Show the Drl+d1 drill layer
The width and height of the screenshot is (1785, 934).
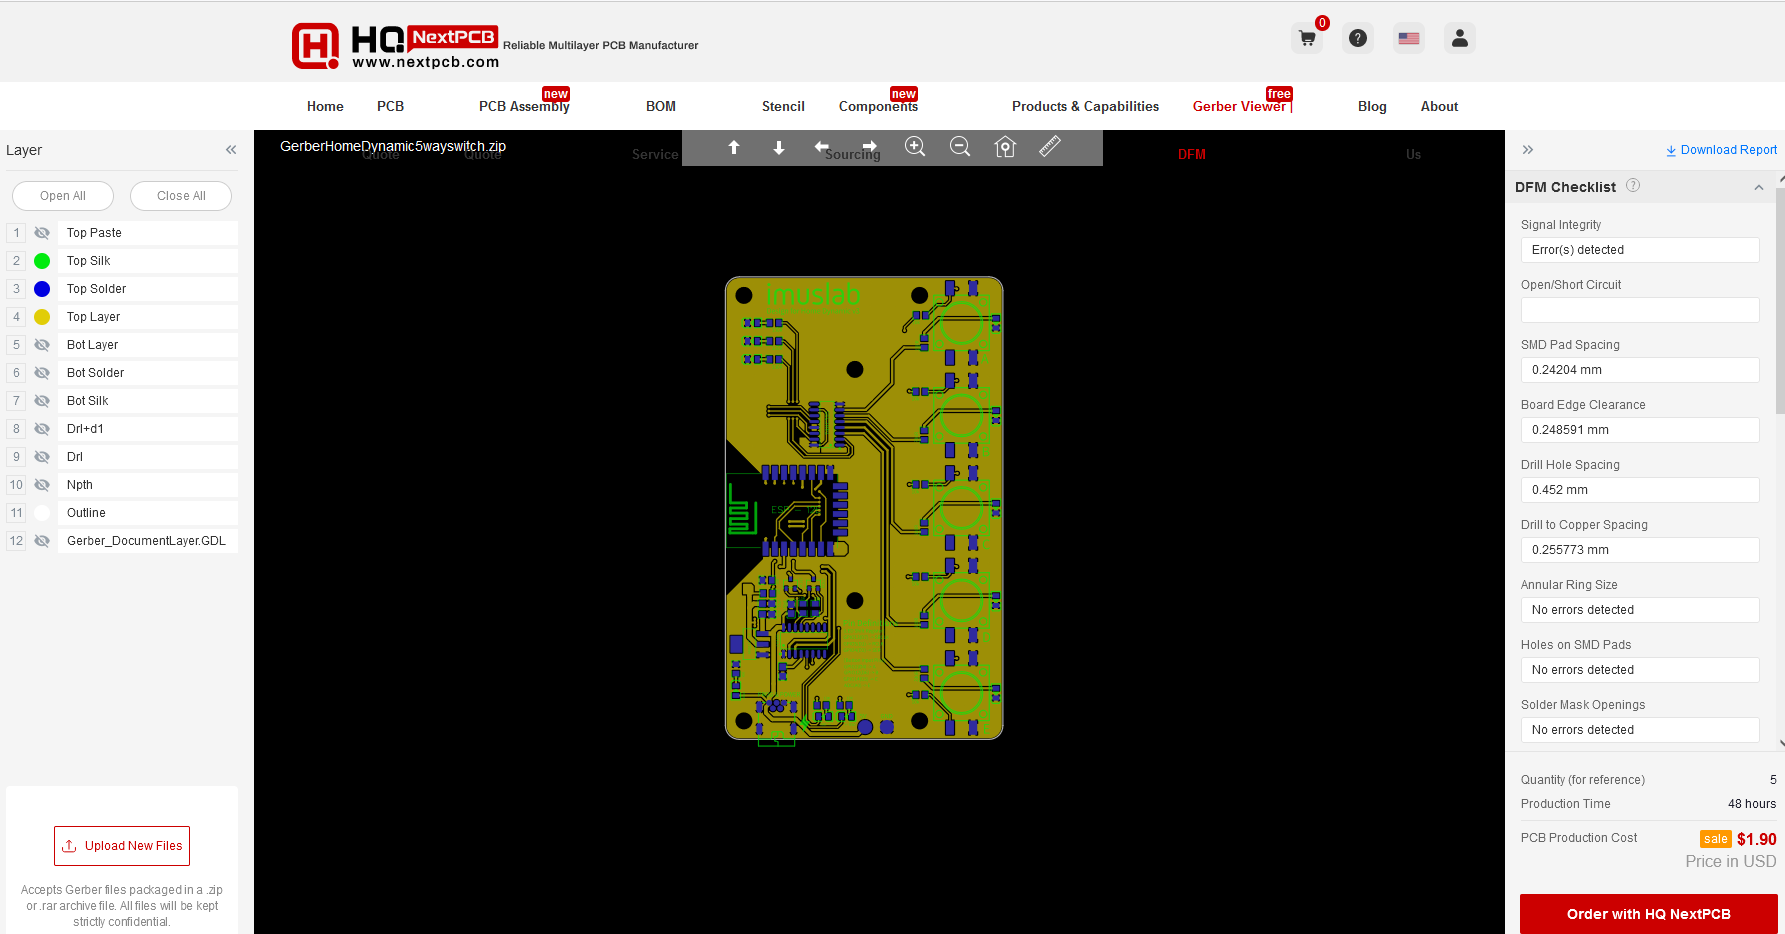(x=42, y=429)
